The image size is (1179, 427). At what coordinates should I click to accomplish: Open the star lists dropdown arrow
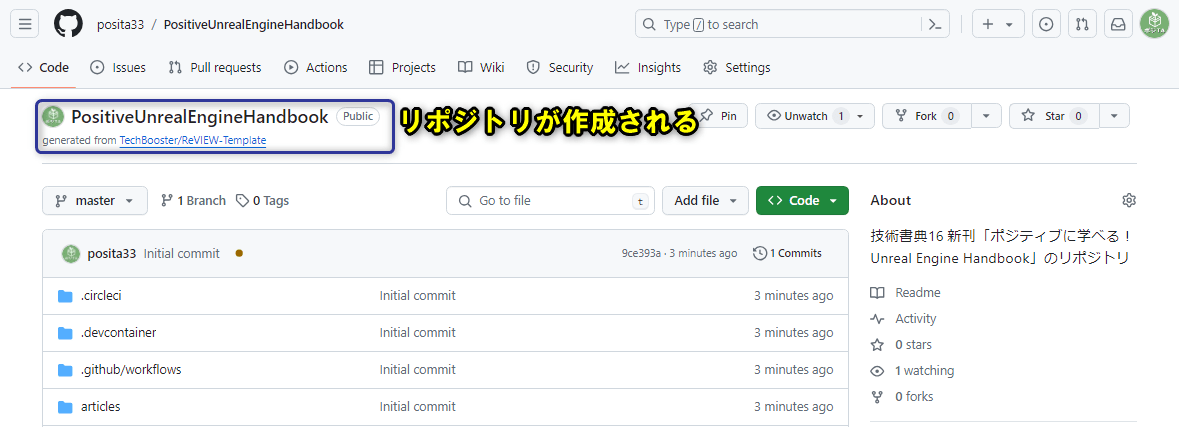pyautogui.click(x=1114, y=117)
